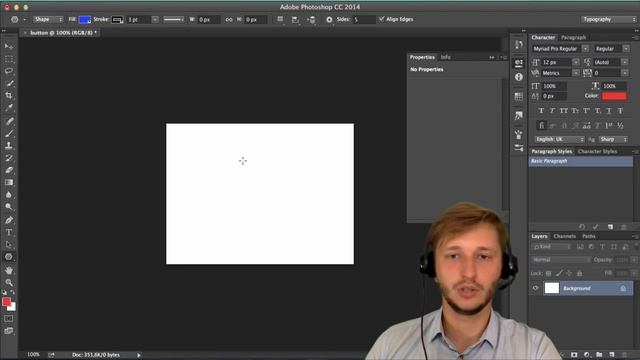Viewport: 640px width, 360px height.
Task: Select the Blur tool
Action: pos(9,195)
